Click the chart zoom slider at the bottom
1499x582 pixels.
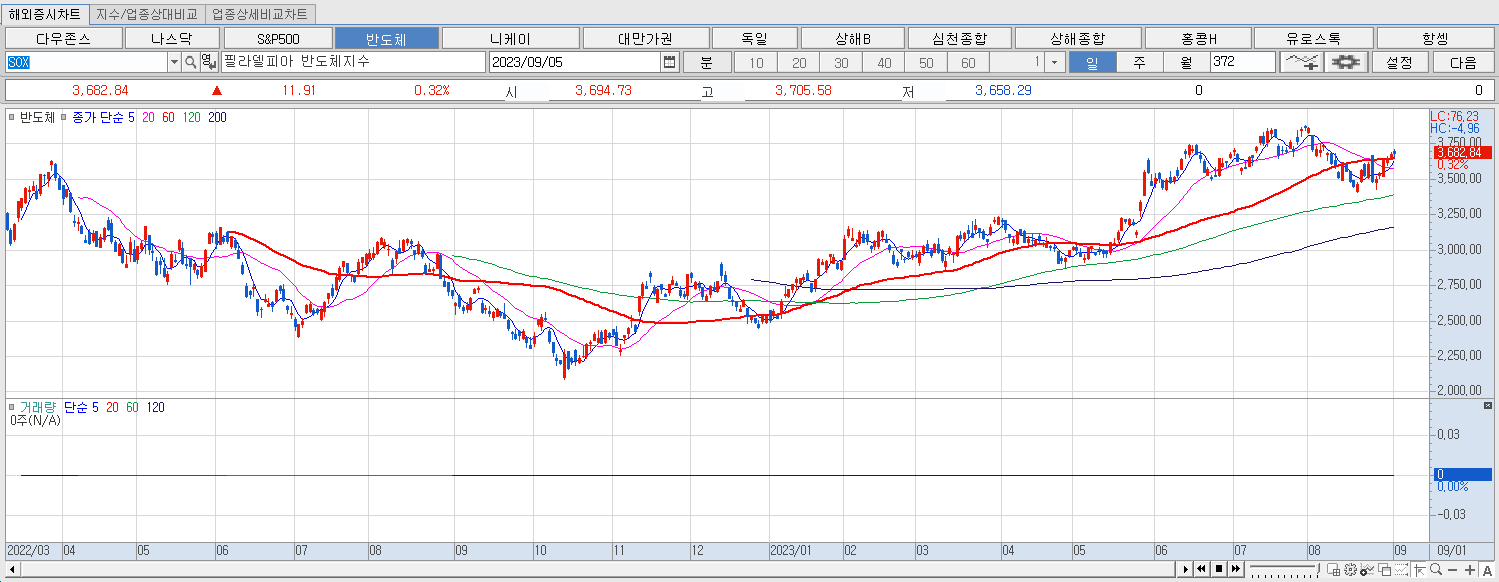click(x=1285, y=569)
